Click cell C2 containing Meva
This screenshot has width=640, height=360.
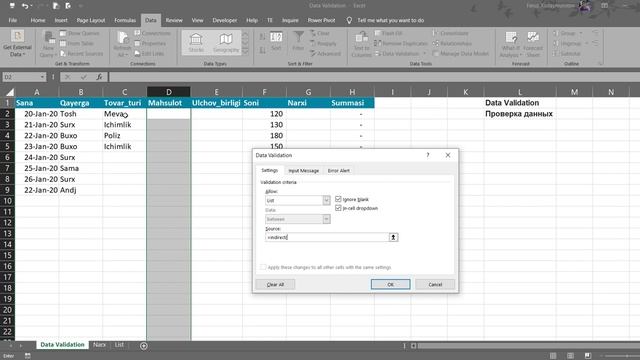coord(124,114)
